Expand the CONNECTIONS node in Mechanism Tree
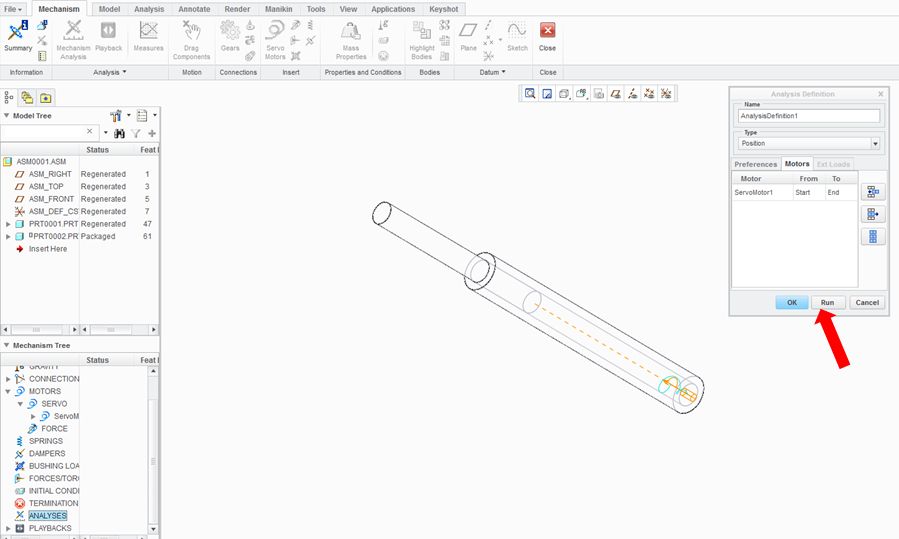The height and width of the screenshot is (539, 899). coord(8,379)
